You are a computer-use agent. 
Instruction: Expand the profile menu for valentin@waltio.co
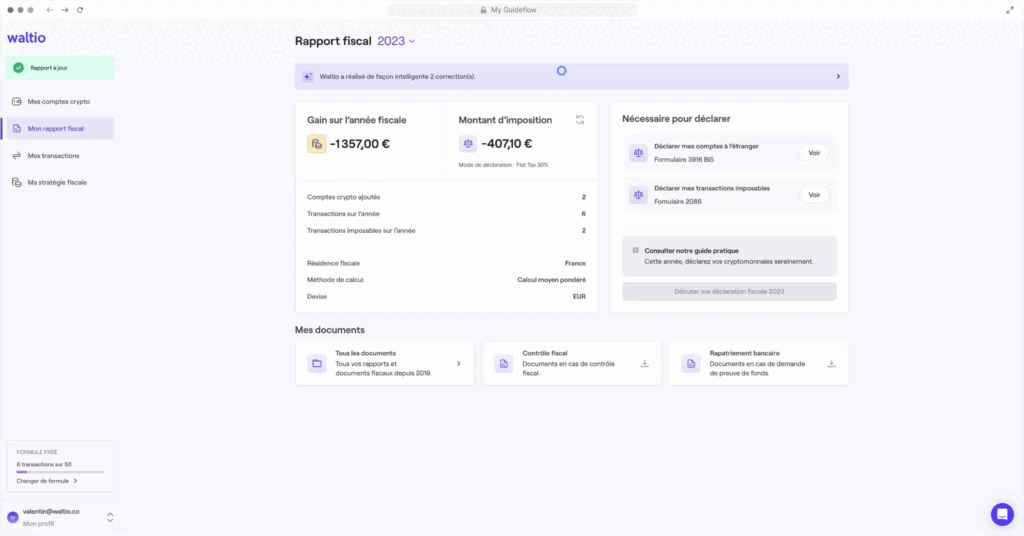[109, 517]
